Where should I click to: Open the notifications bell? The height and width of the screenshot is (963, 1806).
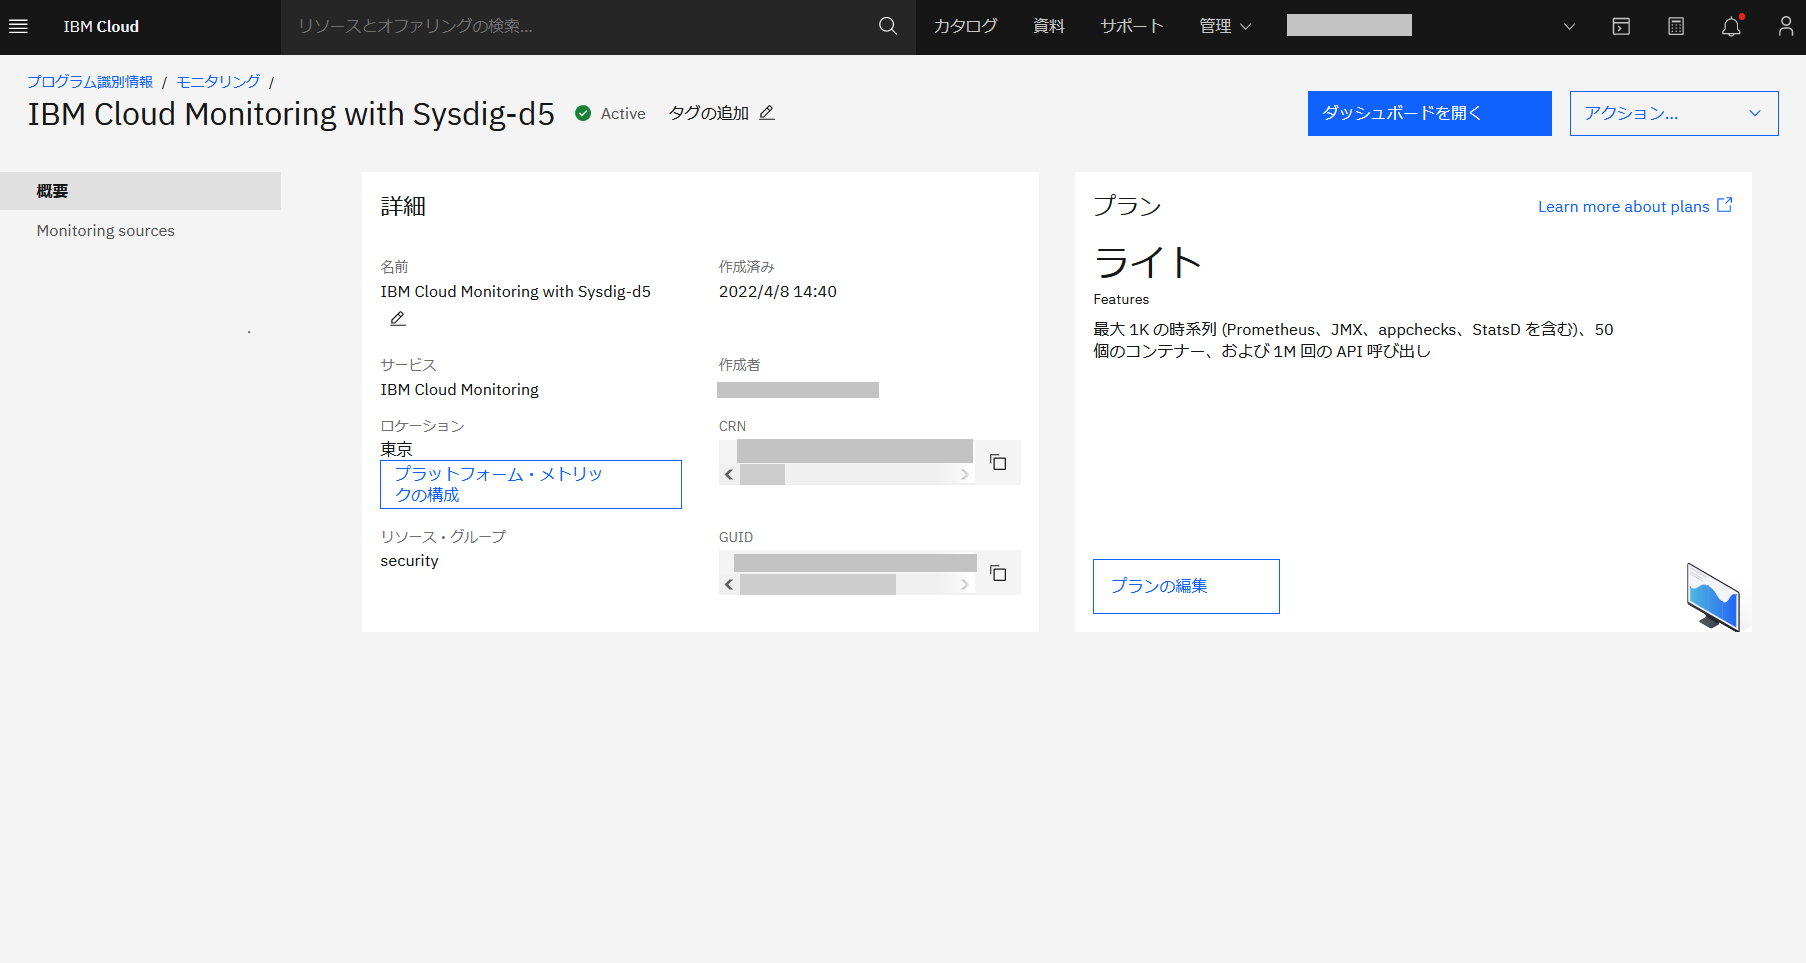(x=1732, y=27)
